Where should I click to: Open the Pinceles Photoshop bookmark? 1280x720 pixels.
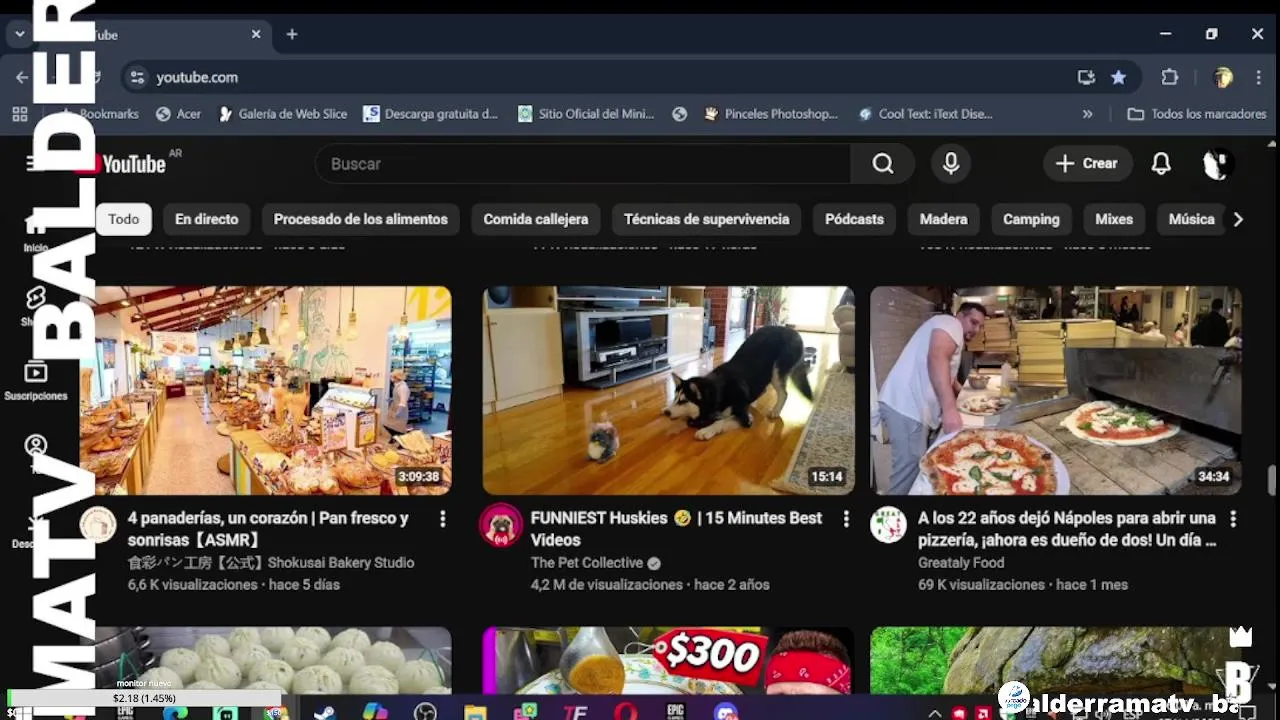click(770, 114)
